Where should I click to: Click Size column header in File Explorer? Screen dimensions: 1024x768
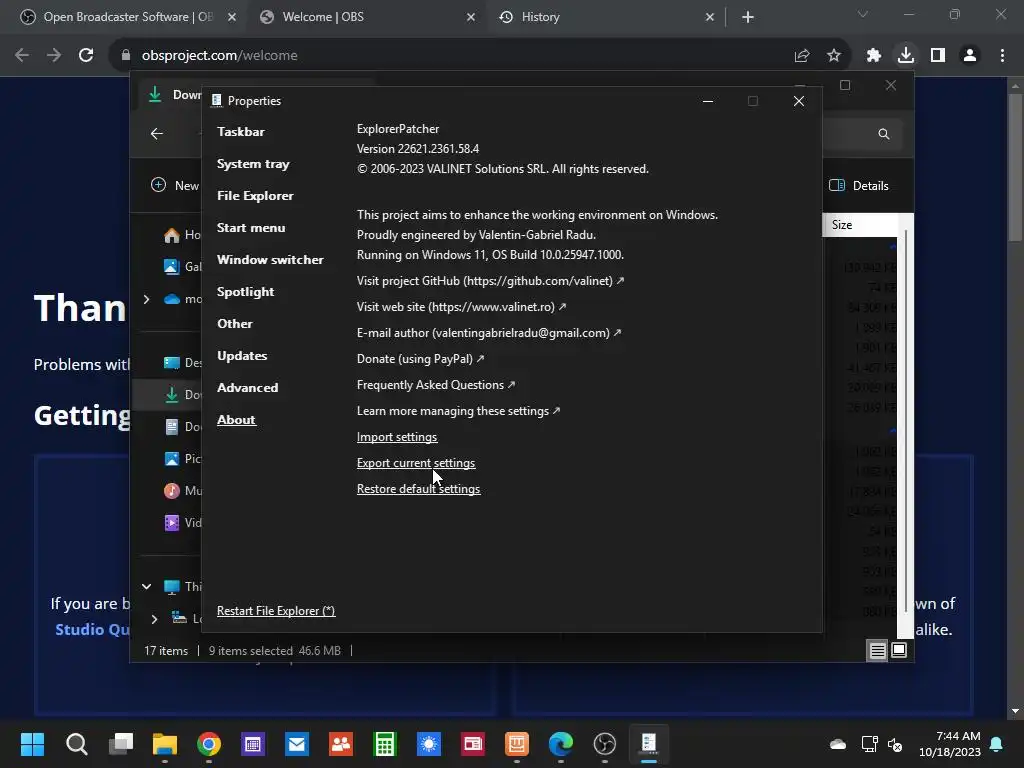point(859,225)
